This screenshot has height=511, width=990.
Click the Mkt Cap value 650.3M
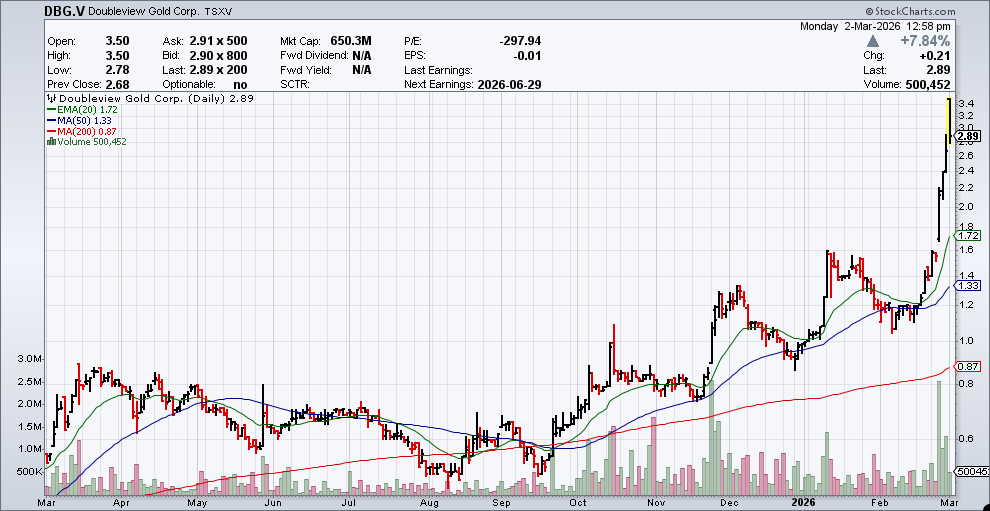351,41
